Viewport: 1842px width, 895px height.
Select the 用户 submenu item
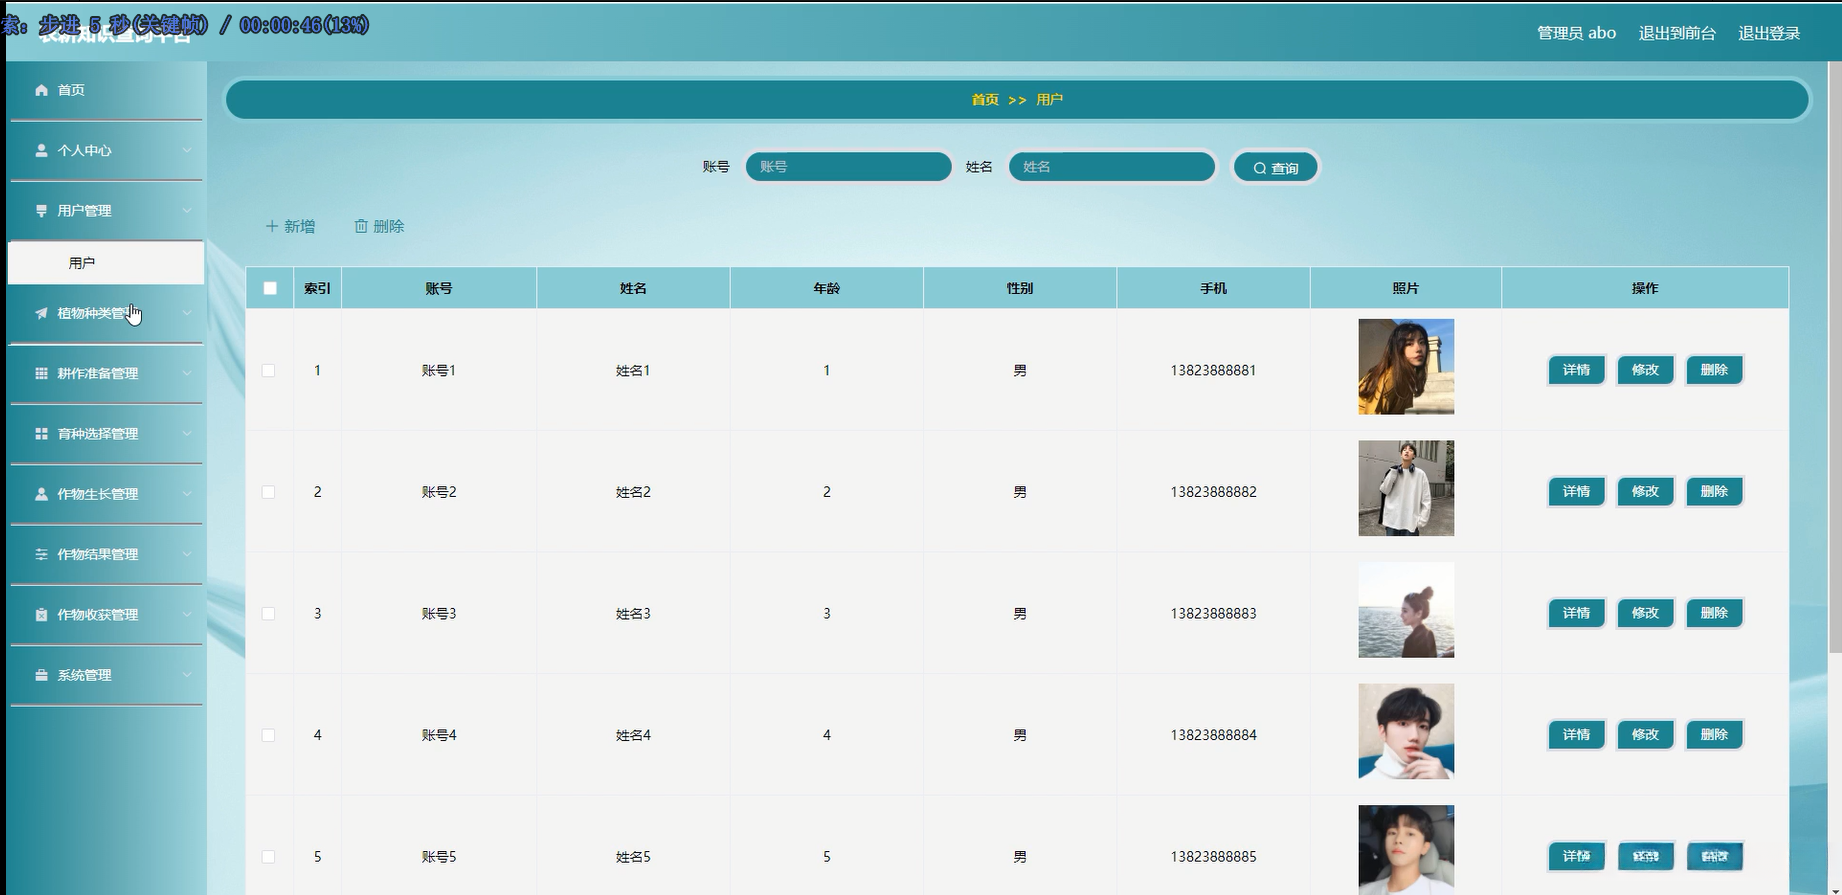point(106,263)
